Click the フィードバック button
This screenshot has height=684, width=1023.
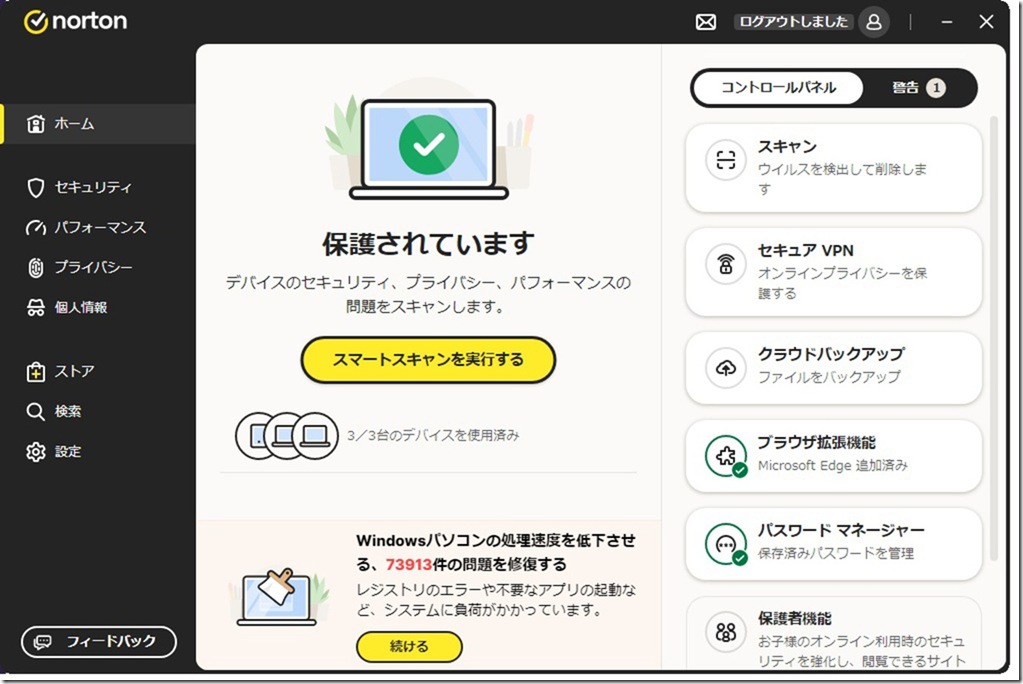[99, 642]
